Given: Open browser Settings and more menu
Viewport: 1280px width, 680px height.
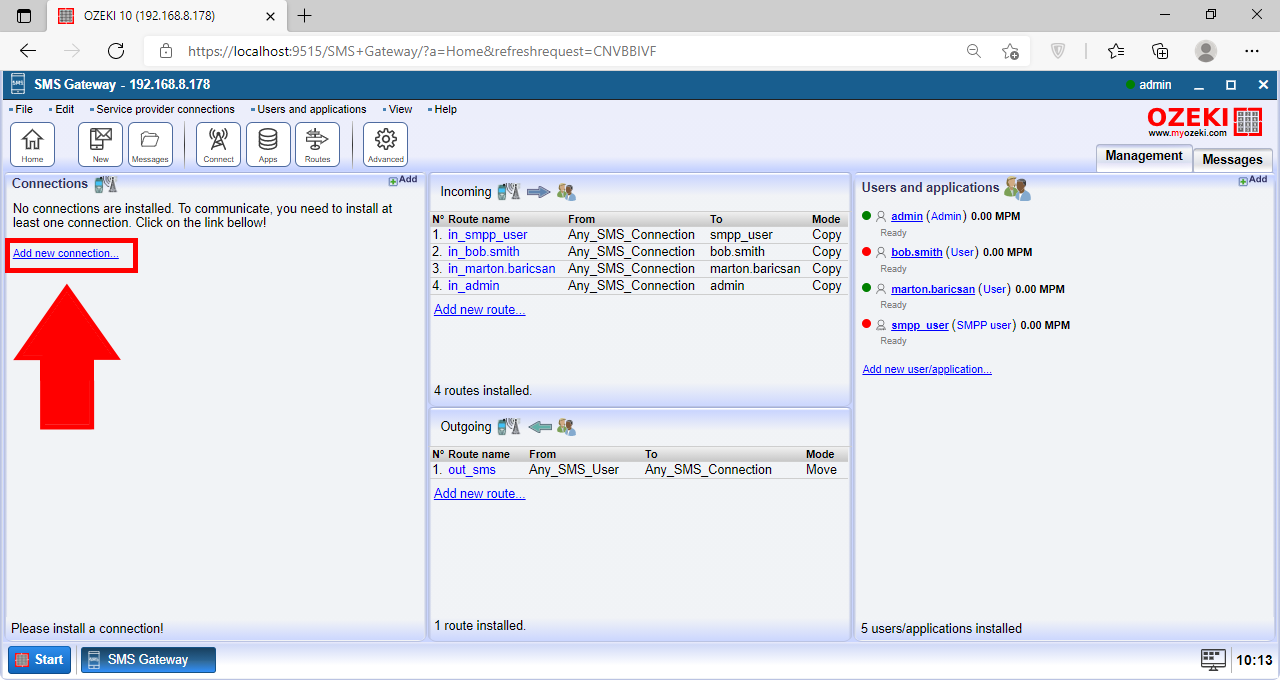Looking at the screenshot, I should (x=1252, y=51).
